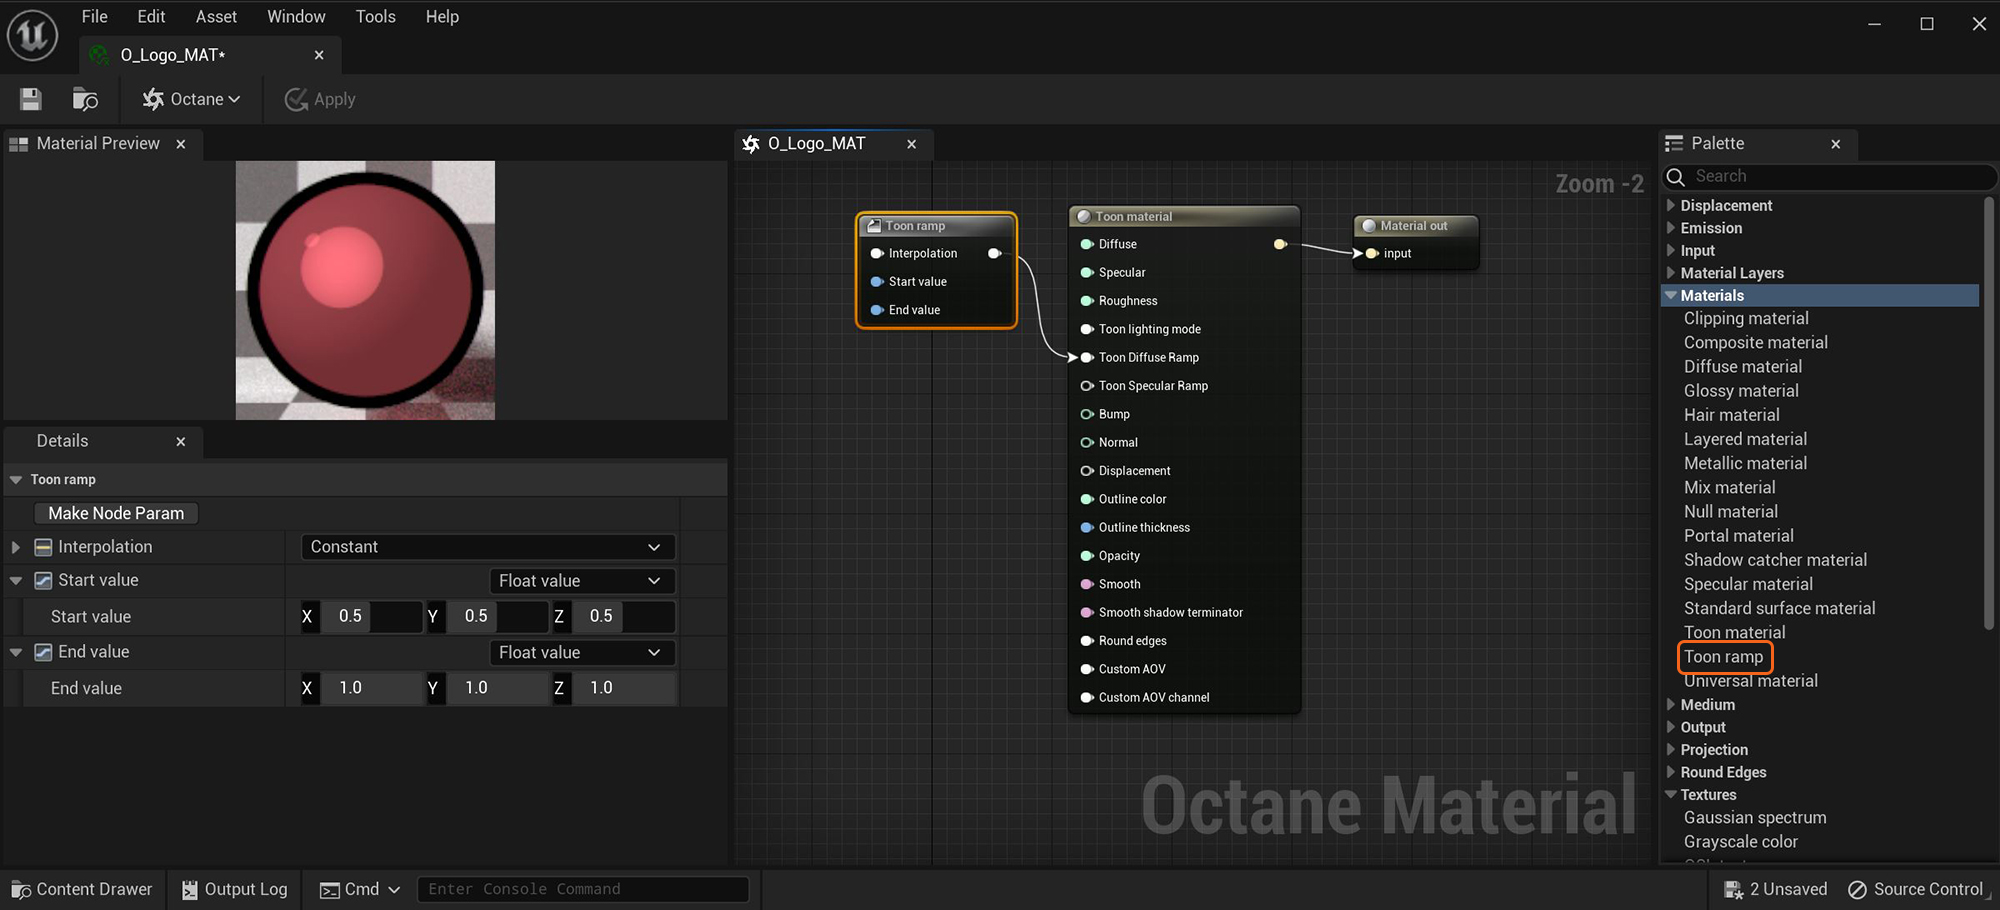Click the Source Control status button

(1914, 889)
